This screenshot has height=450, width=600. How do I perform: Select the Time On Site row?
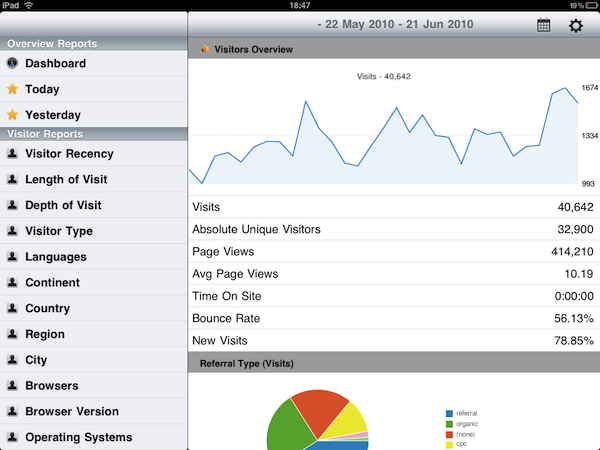394,296
